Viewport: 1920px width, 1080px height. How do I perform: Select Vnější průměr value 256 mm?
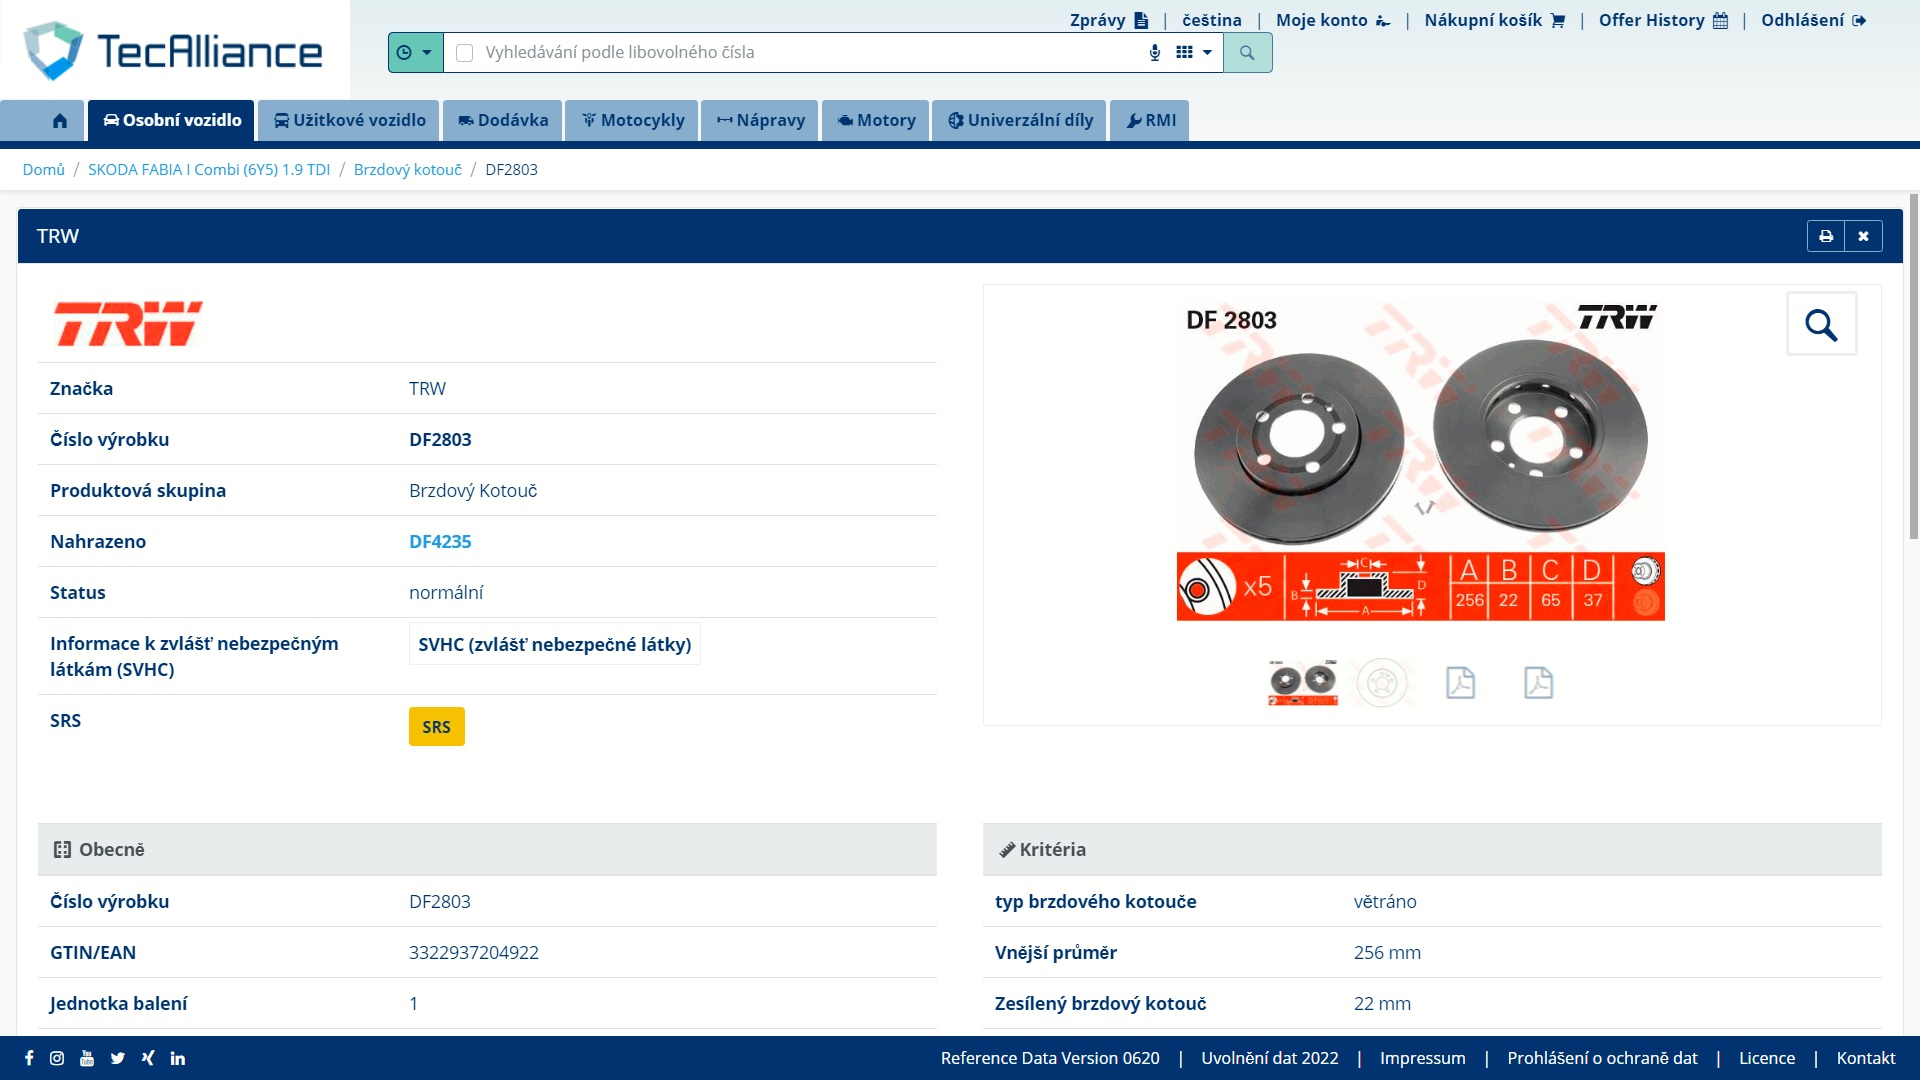click(1387, 952)
